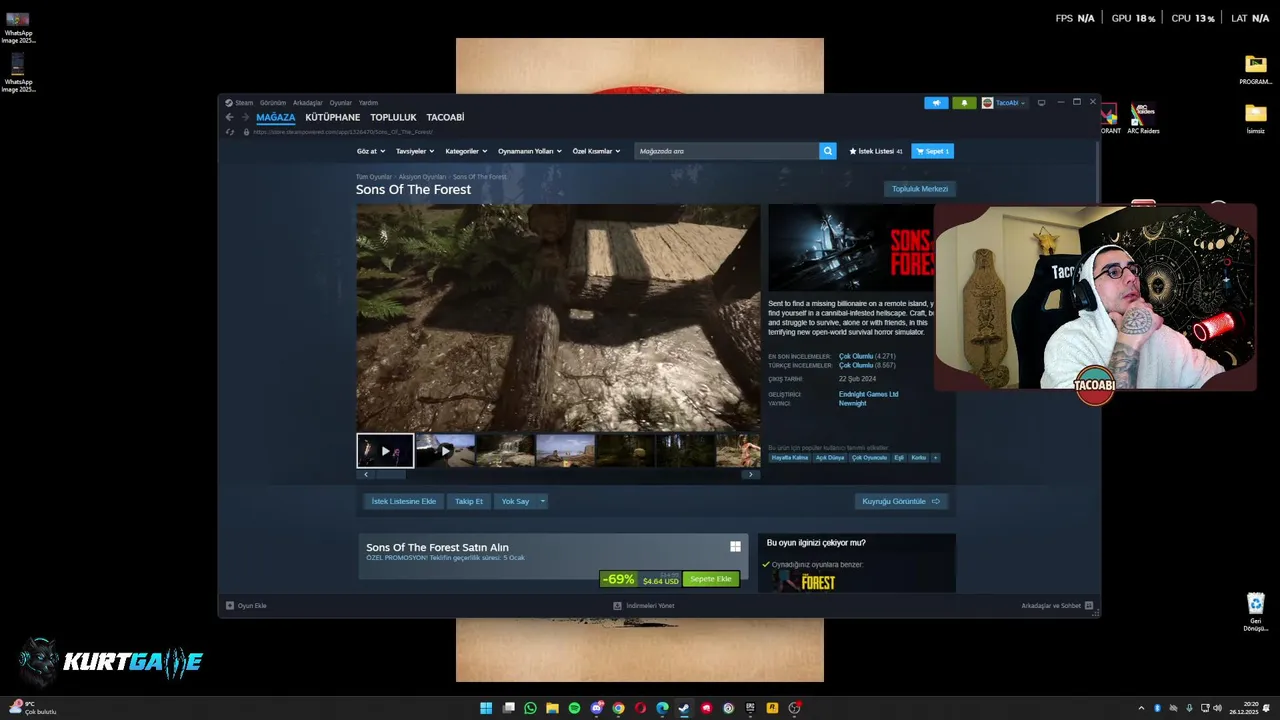Viewport: 1280px width, 720px height.
Task: Expand more tags with plus button
Action: [x=935, y=457]
